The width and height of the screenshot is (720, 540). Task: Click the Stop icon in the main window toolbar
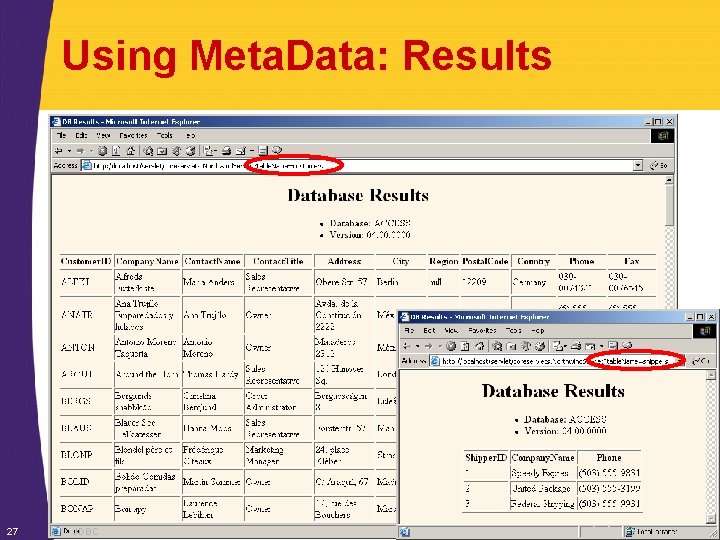[102, 151]
